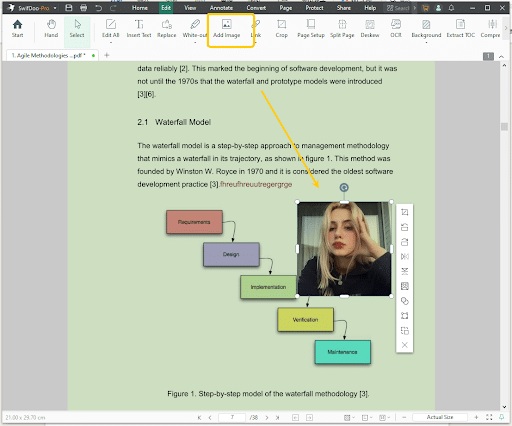Switch to the Convert tab

click(256, 8)
